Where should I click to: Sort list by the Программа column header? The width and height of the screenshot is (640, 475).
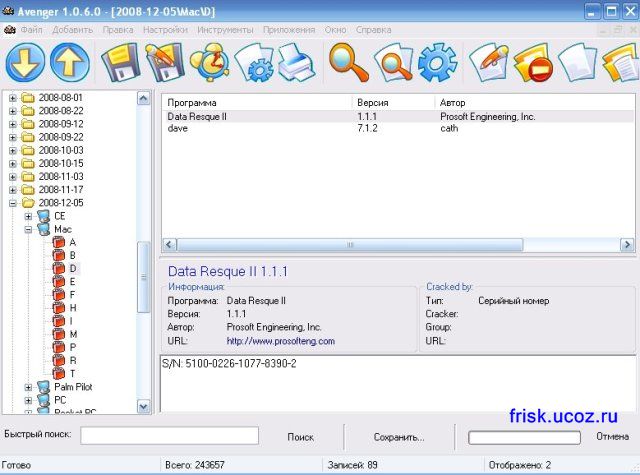coord(257,103)
